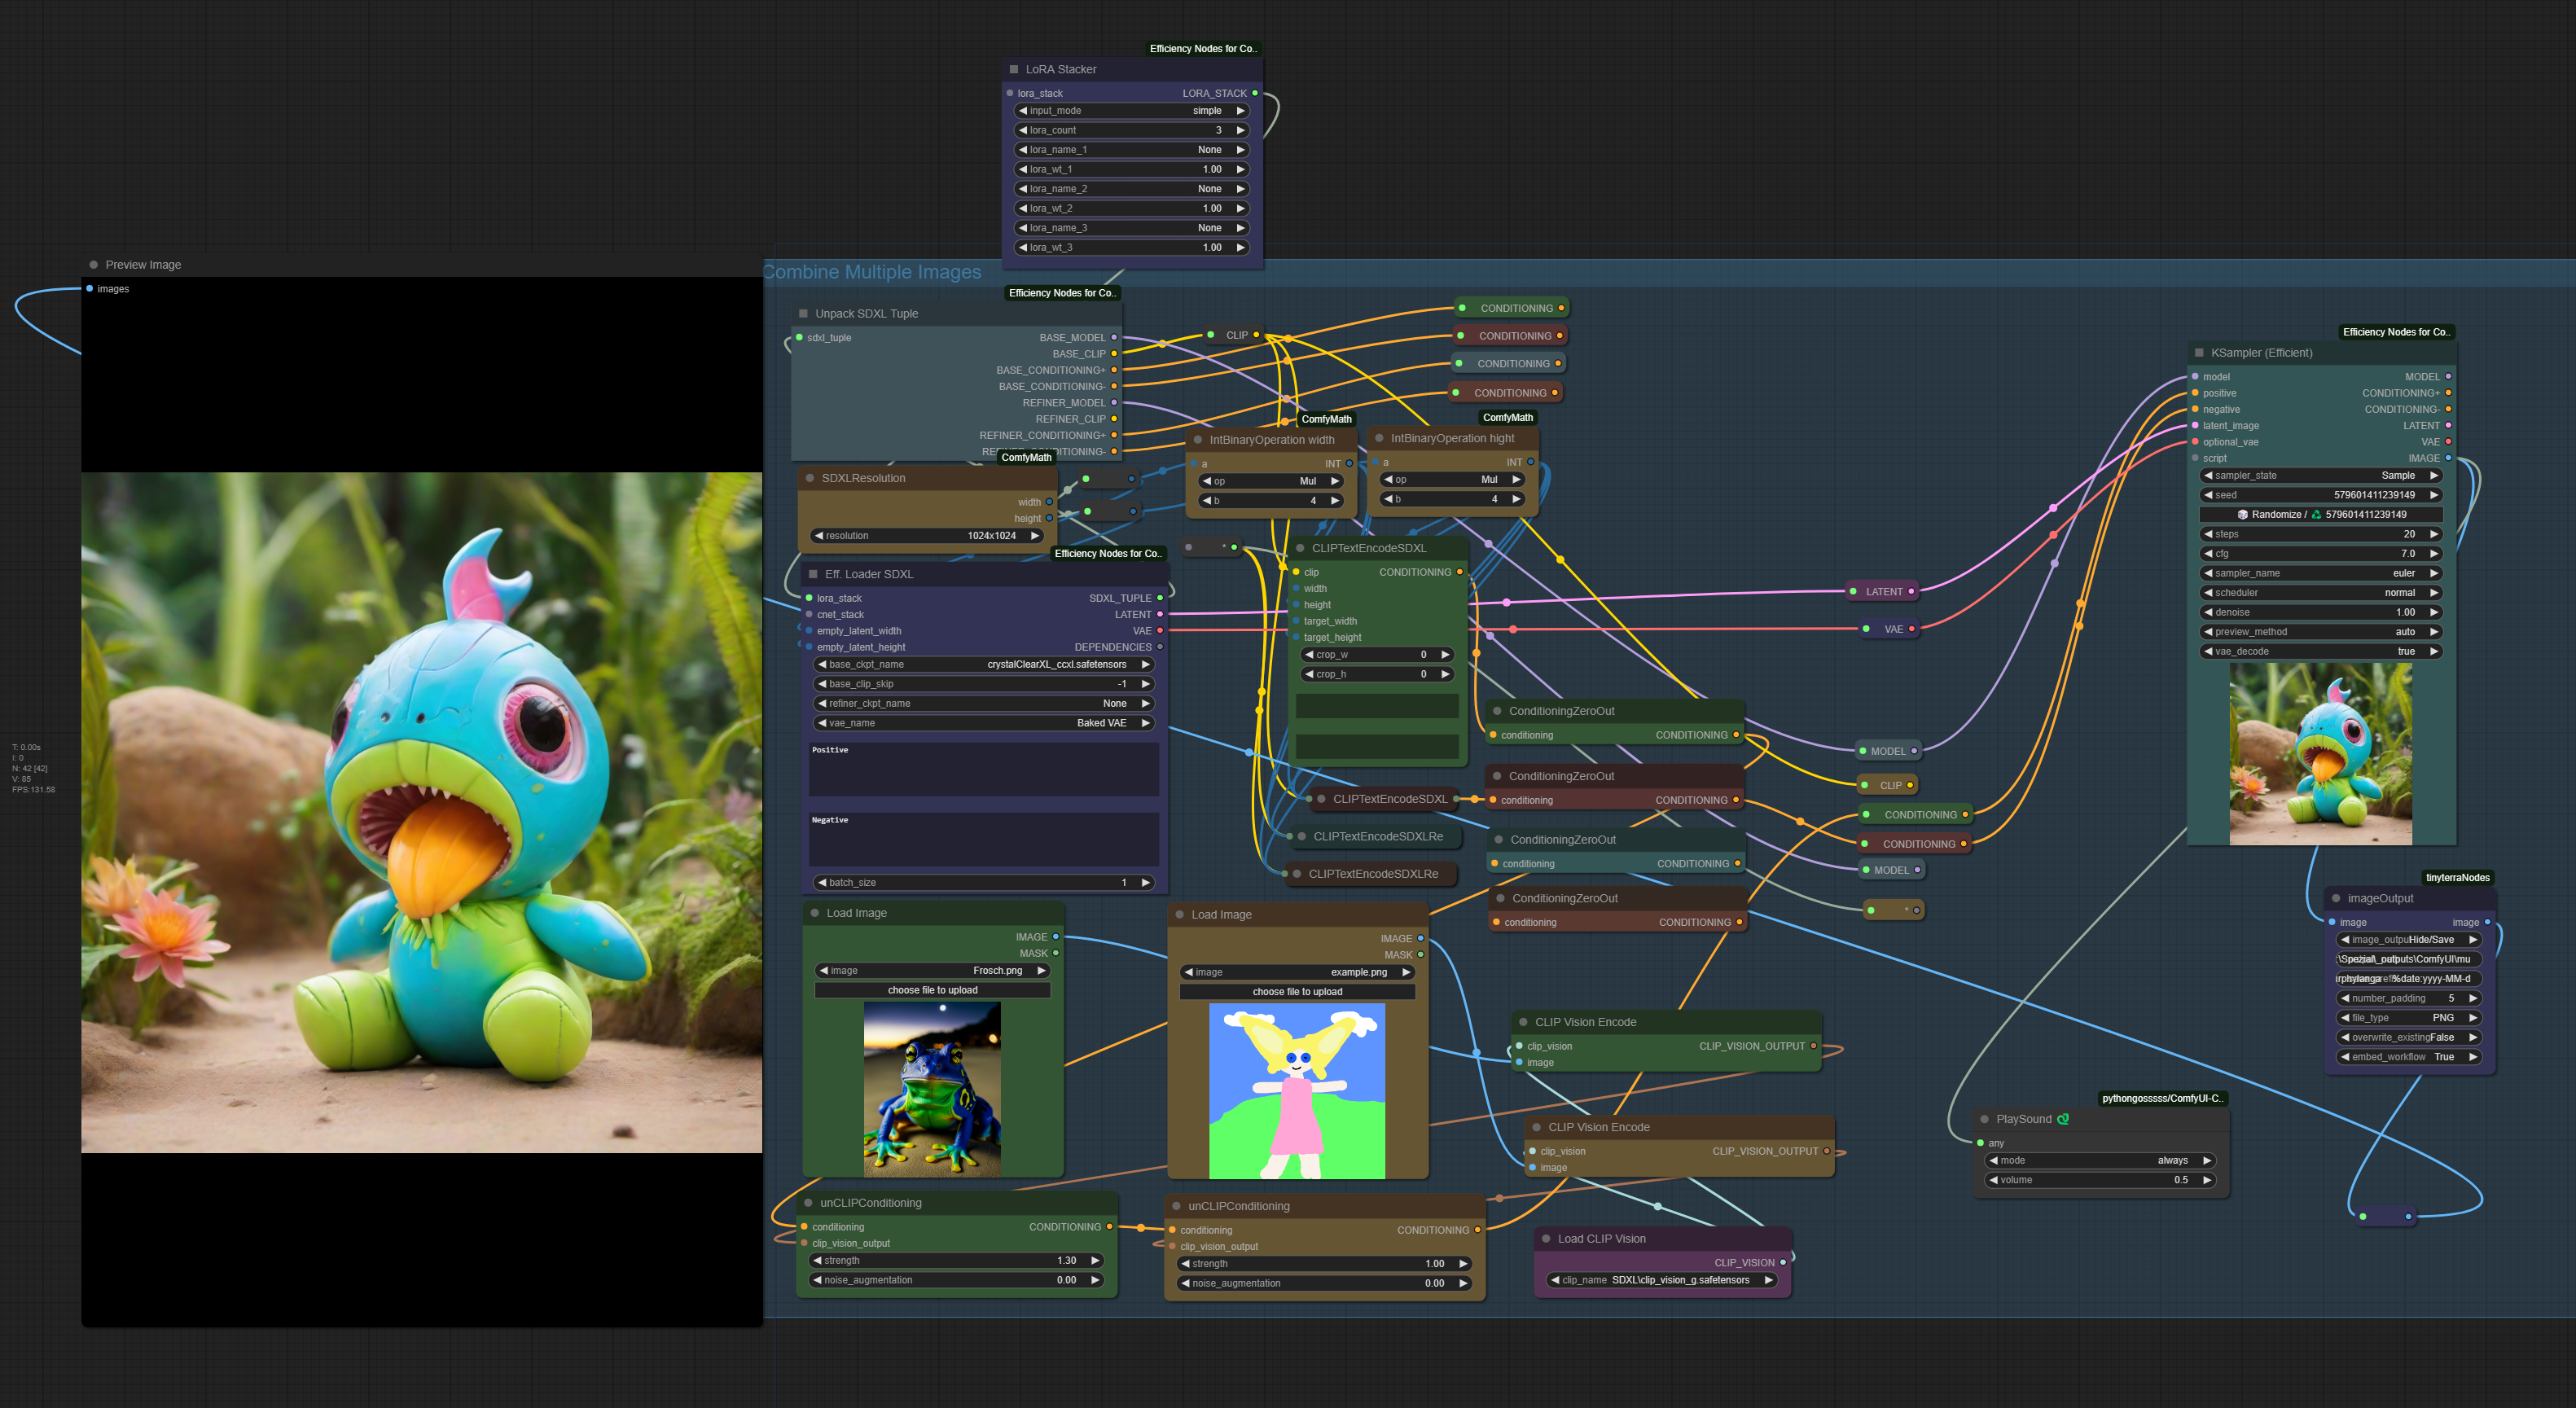The image size is (2576, 1408).
Task: Increase lora_count with its right arrow
Action: (1241, 130)
